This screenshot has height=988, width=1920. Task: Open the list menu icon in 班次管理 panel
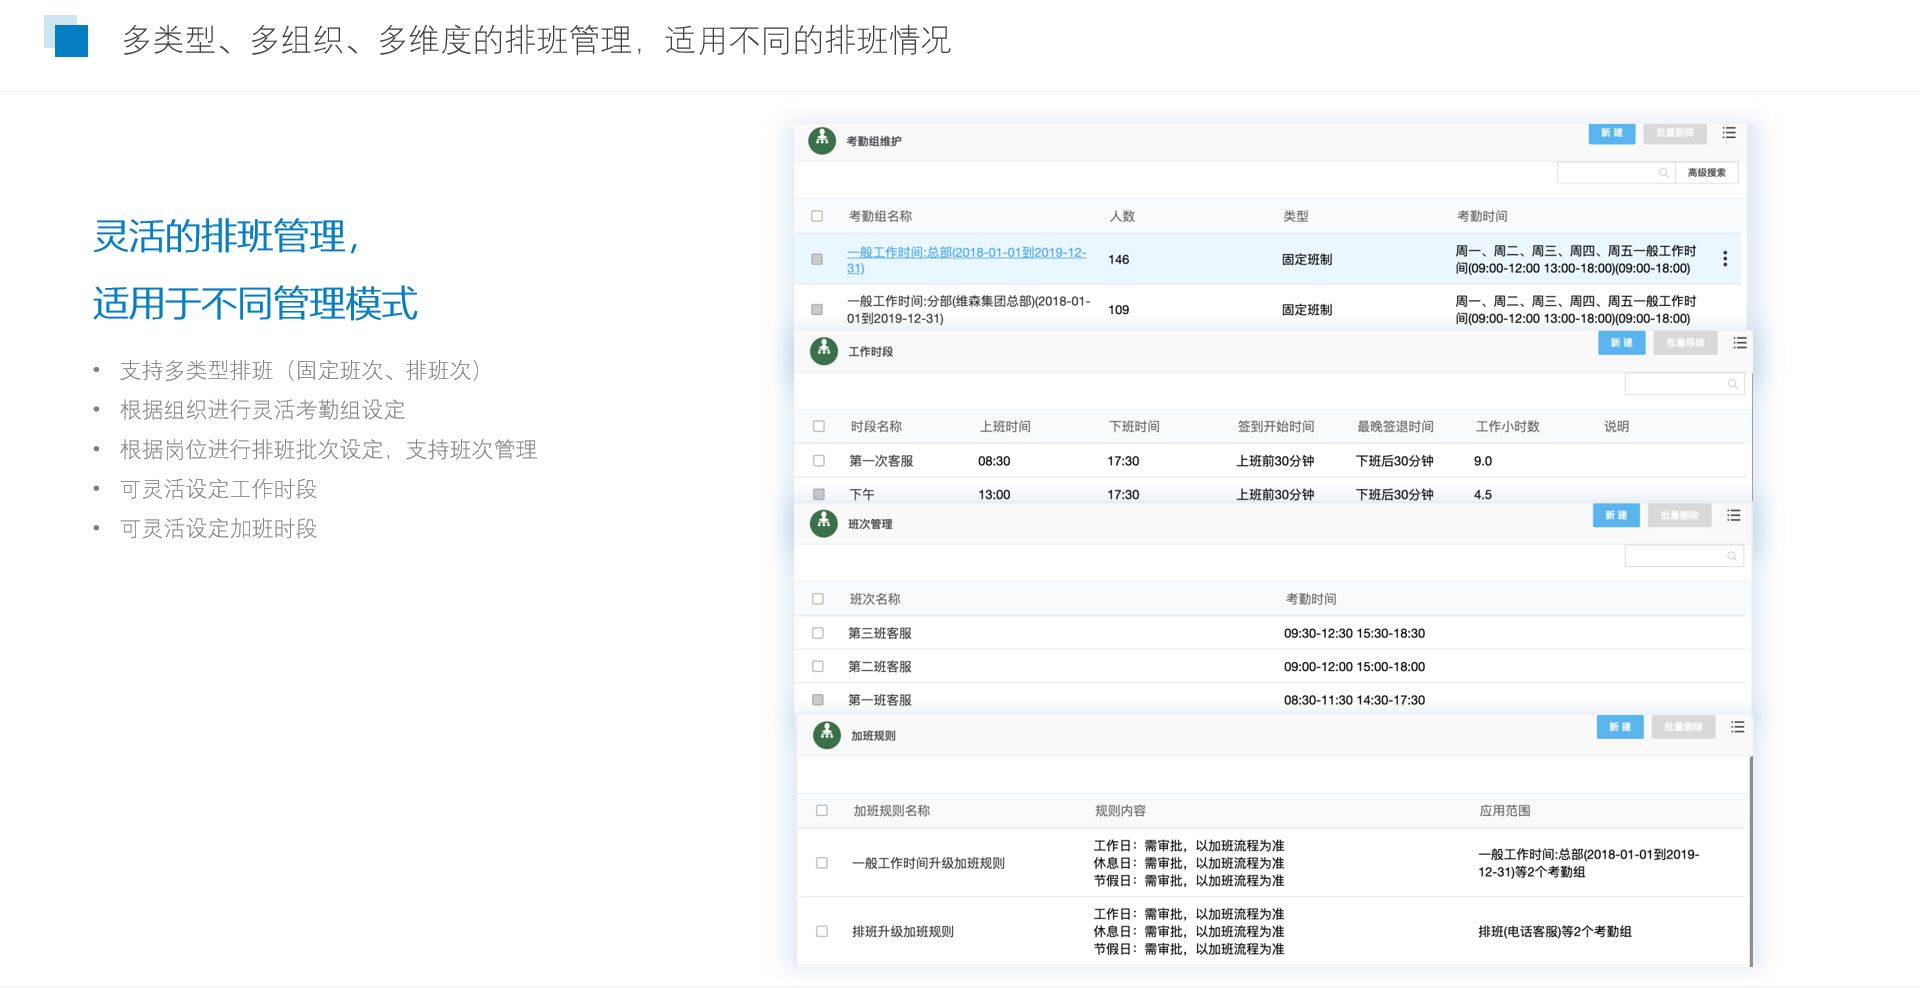(1733, 516)
